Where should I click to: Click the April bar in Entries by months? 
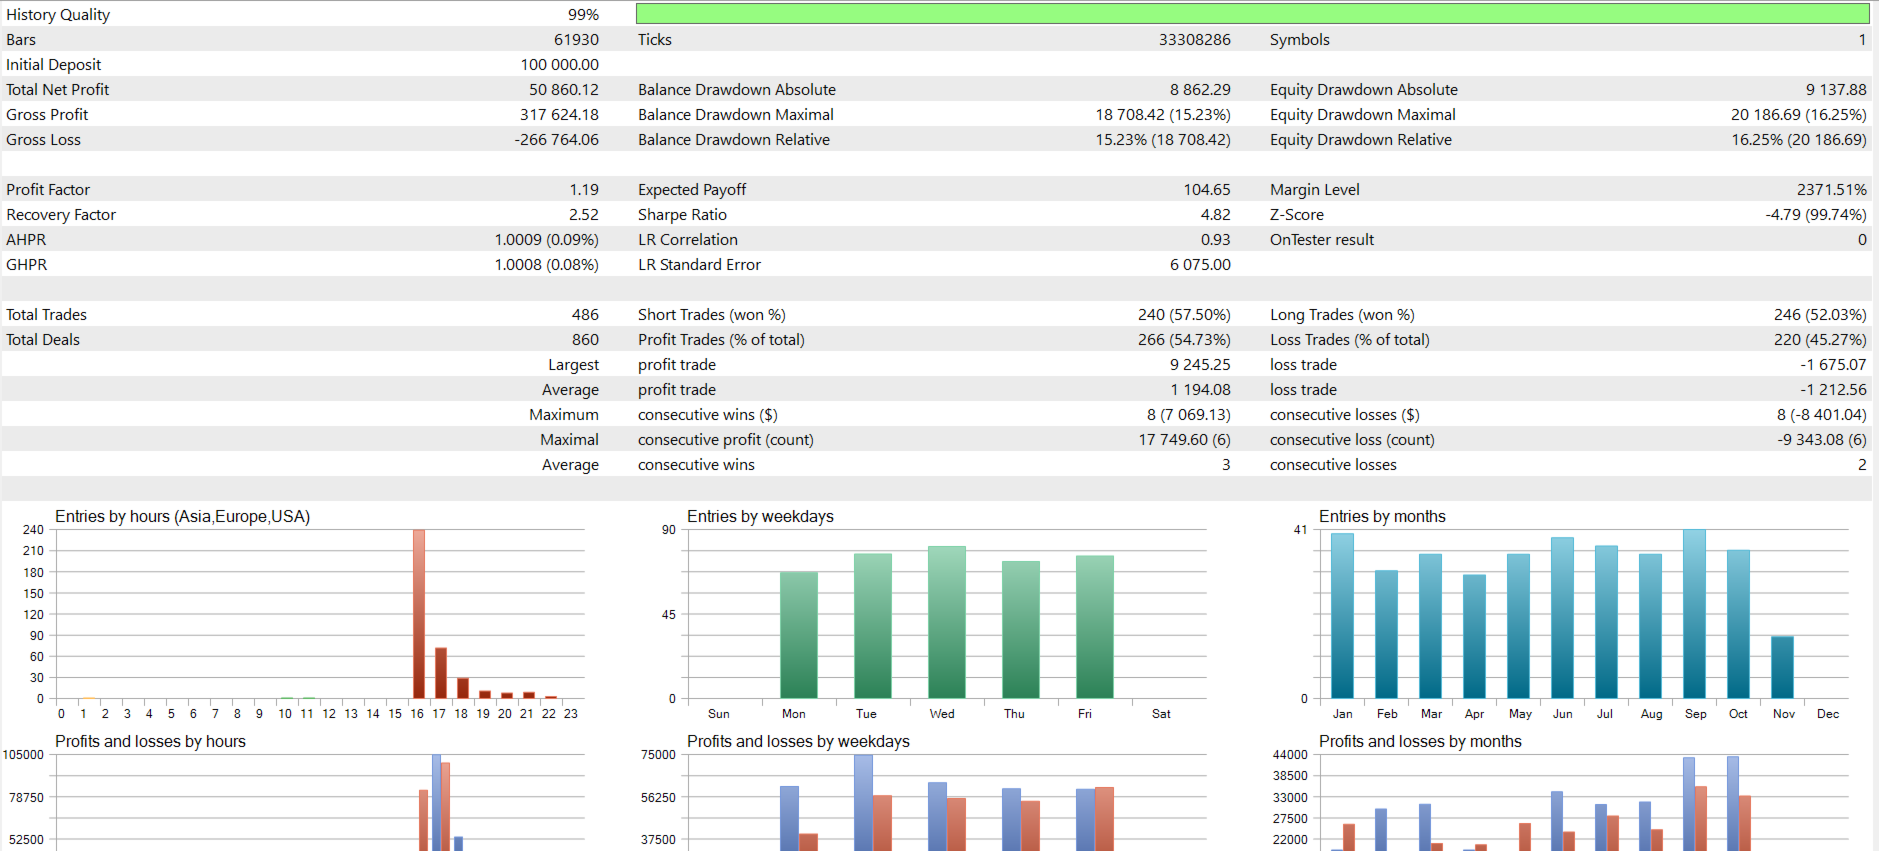click(1474, 636)
